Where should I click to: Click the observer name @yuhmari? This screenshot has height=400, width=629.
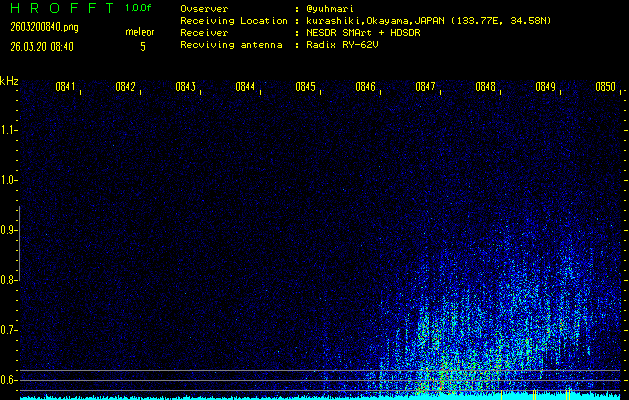pyautogui.click(x=330, y=9)
